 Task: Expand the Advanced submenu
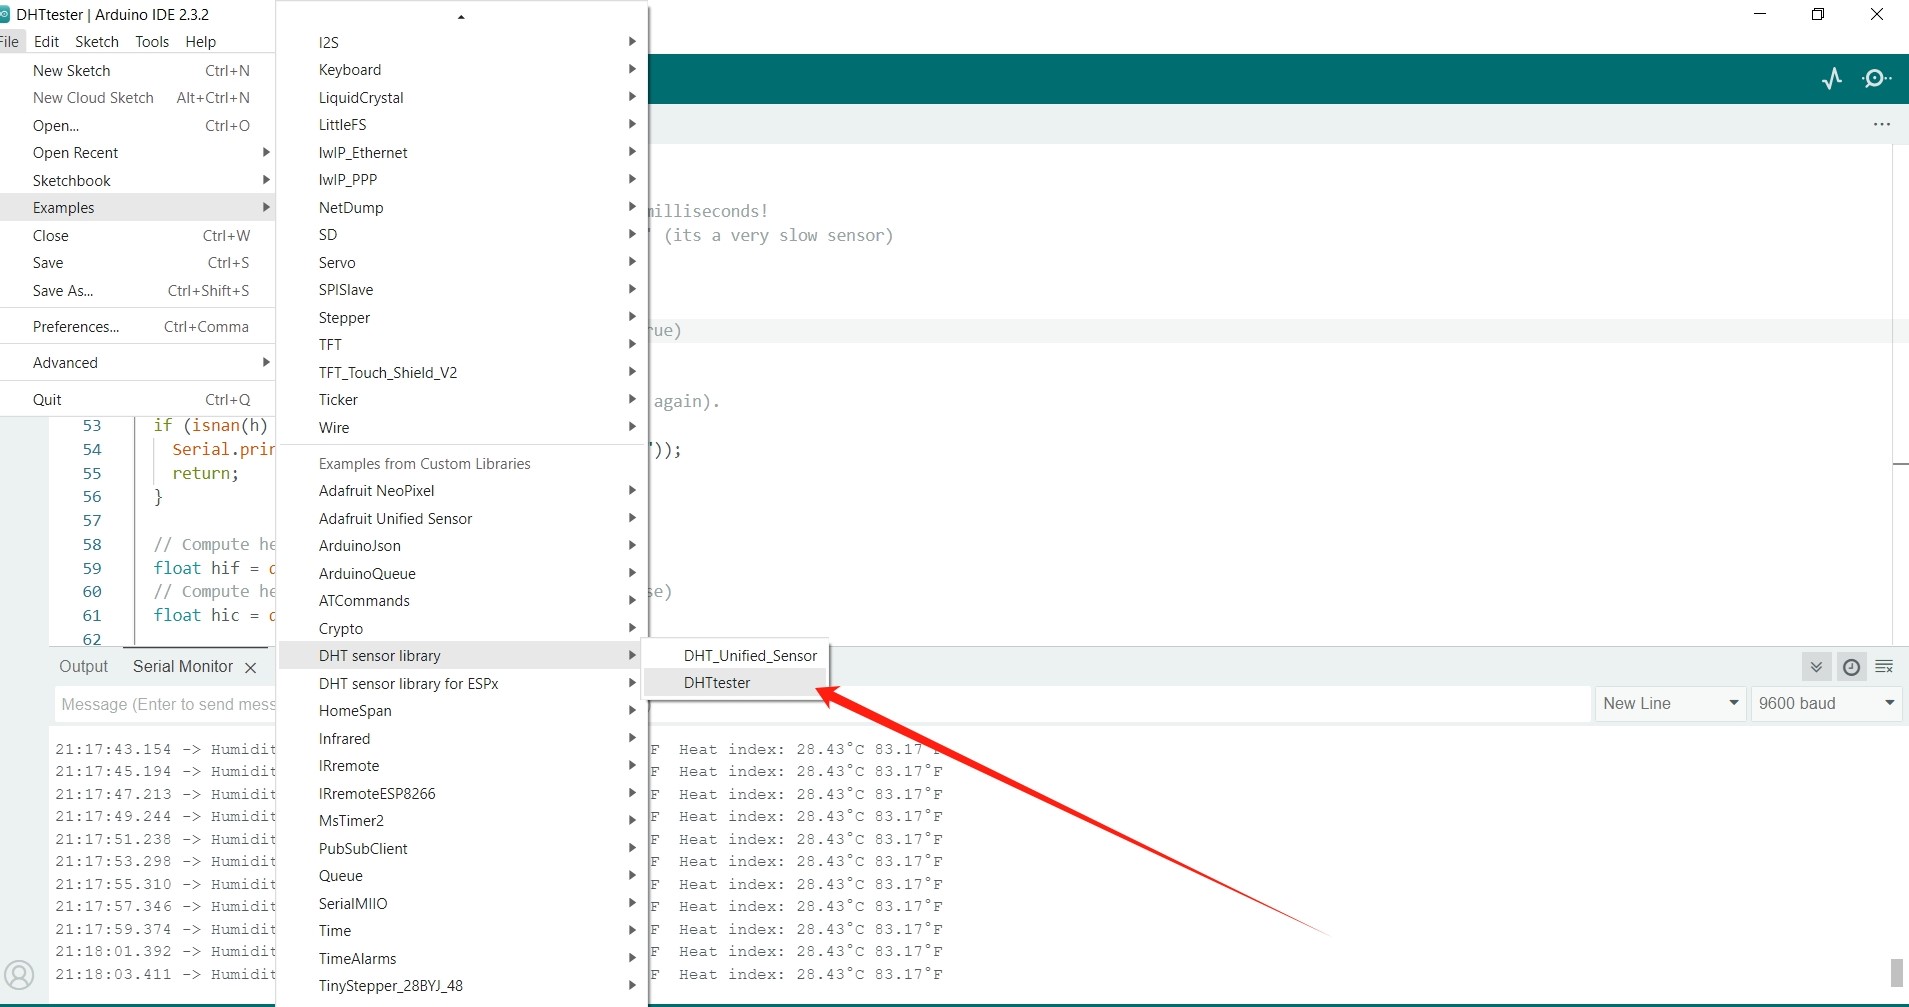[x=138, y=363]
